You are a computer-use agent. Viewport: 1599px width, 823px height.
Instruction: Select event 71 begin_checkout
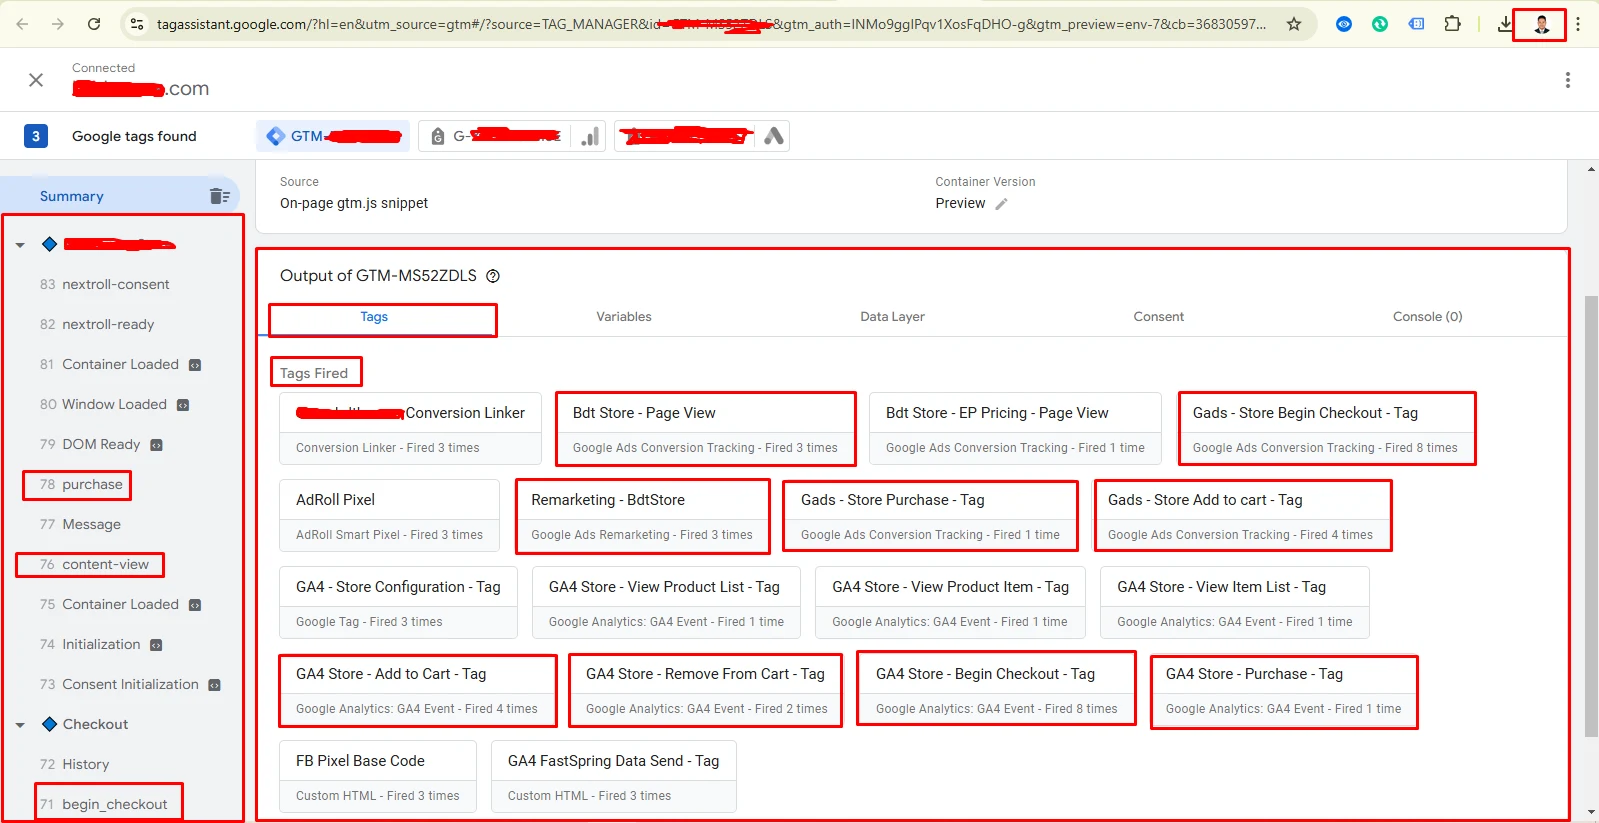point(104,804)
